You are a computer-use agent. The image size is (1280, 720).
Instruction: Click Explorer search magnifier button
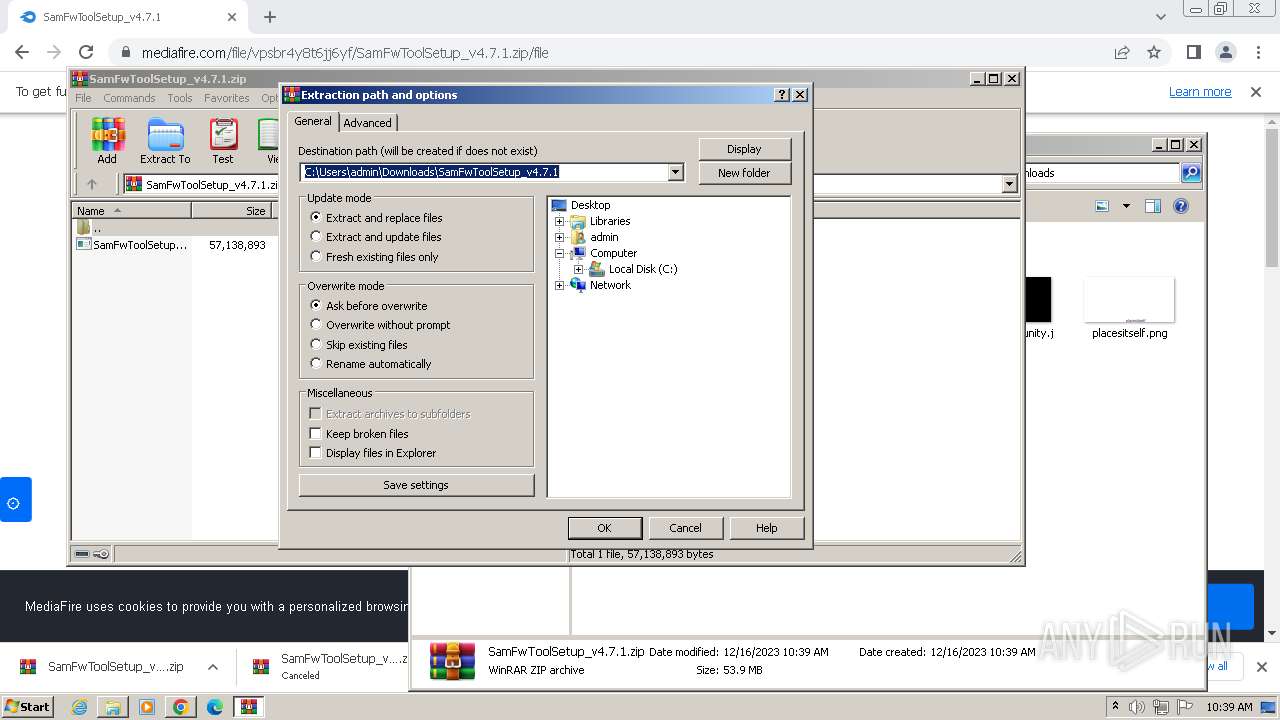[x=1191, y=173]
